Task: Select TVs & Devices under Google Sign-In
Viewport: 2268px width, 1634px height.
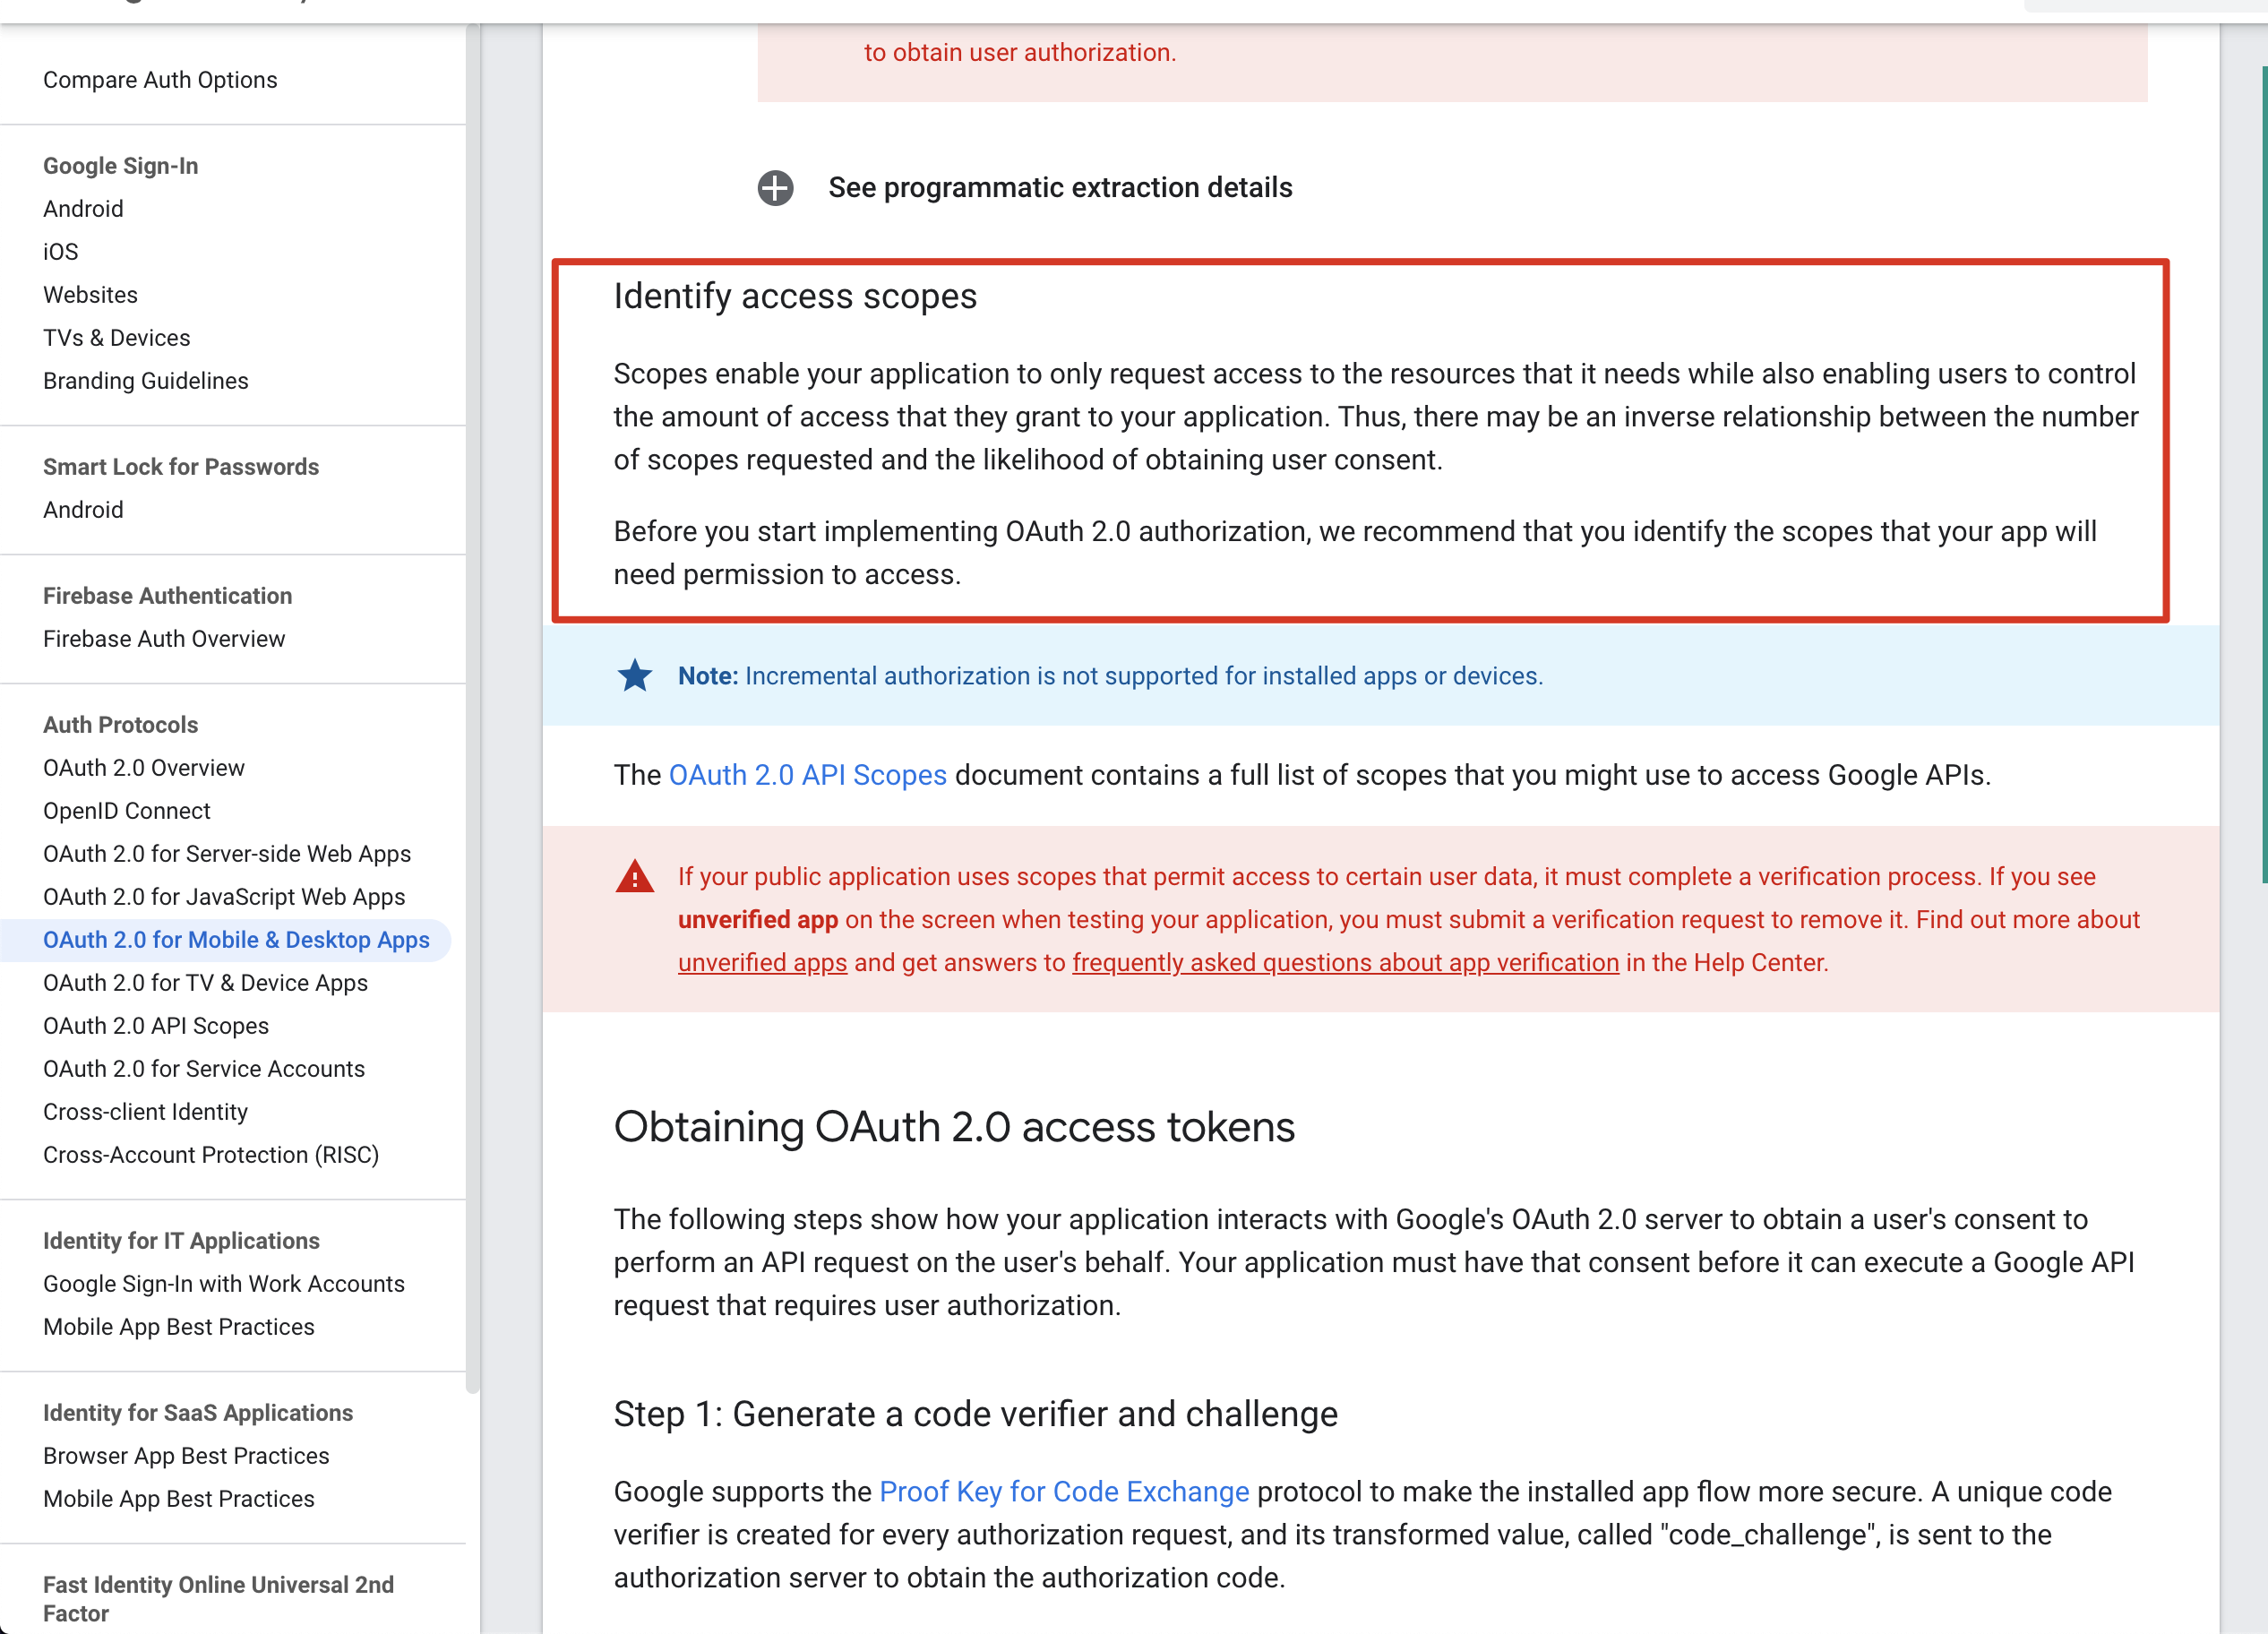Action: click(x=116, y=338)
